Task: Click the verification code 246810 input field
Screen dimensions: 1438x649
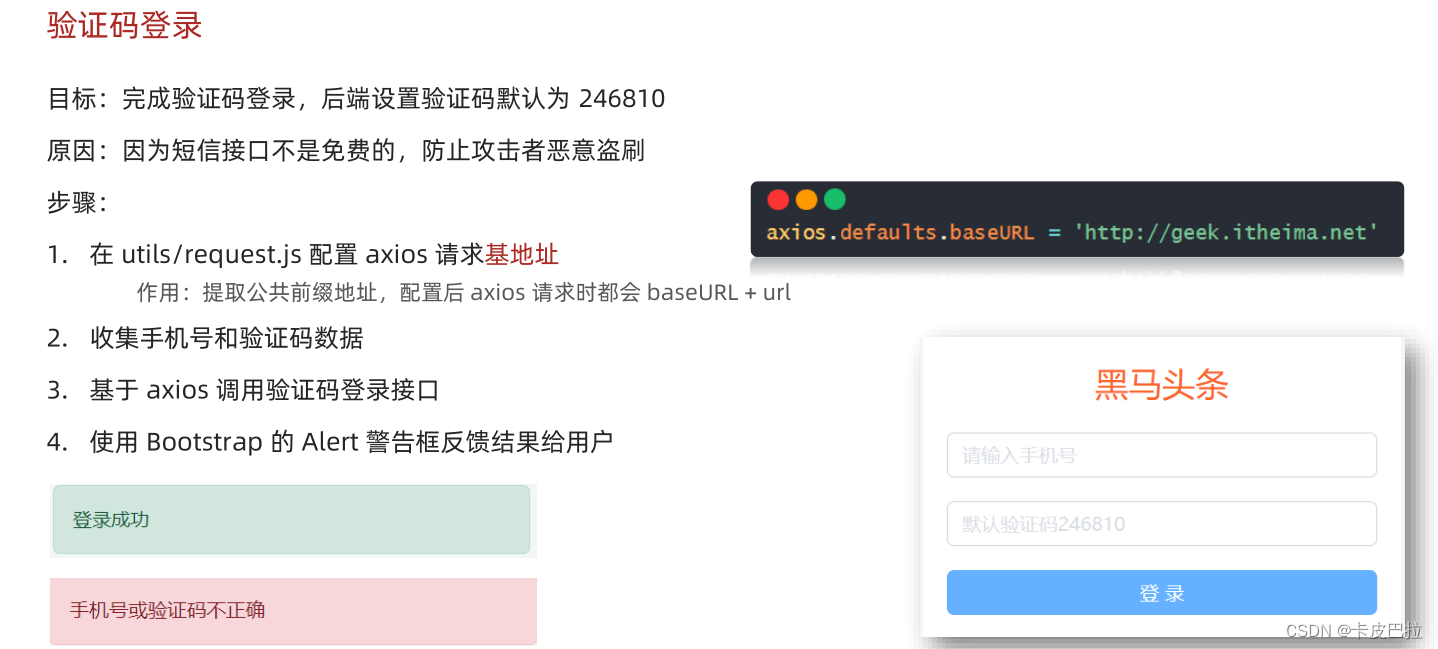Action: point(1161,524)
